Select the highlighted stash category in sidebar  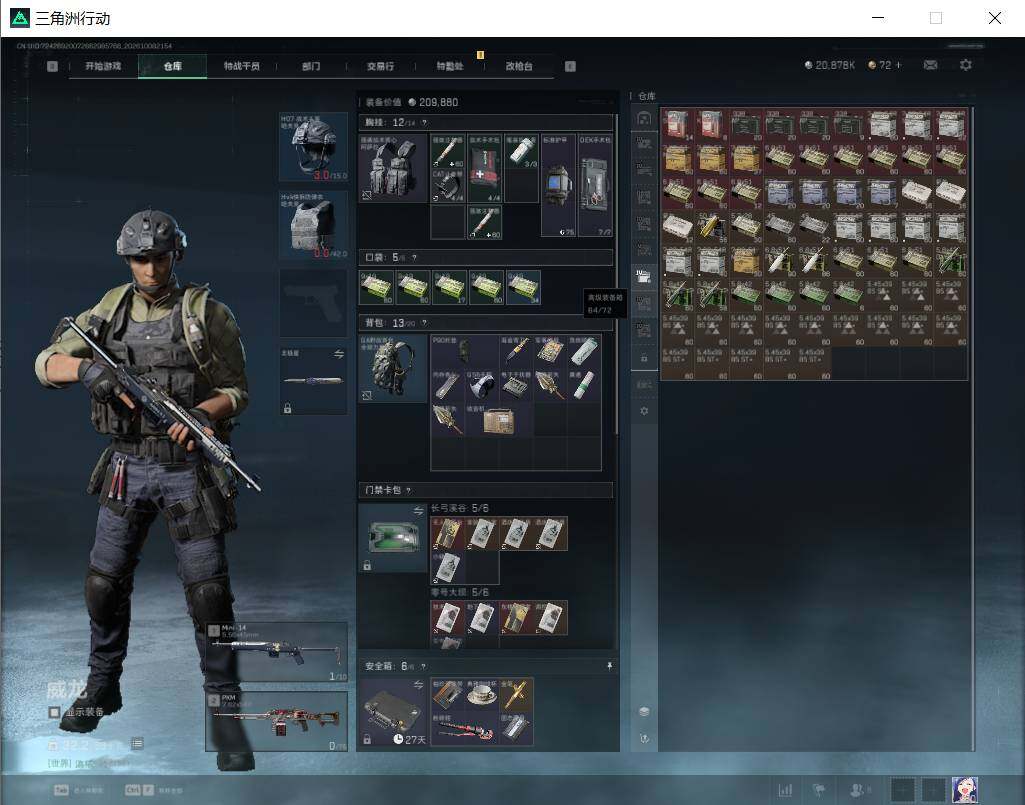click(644, 276)
